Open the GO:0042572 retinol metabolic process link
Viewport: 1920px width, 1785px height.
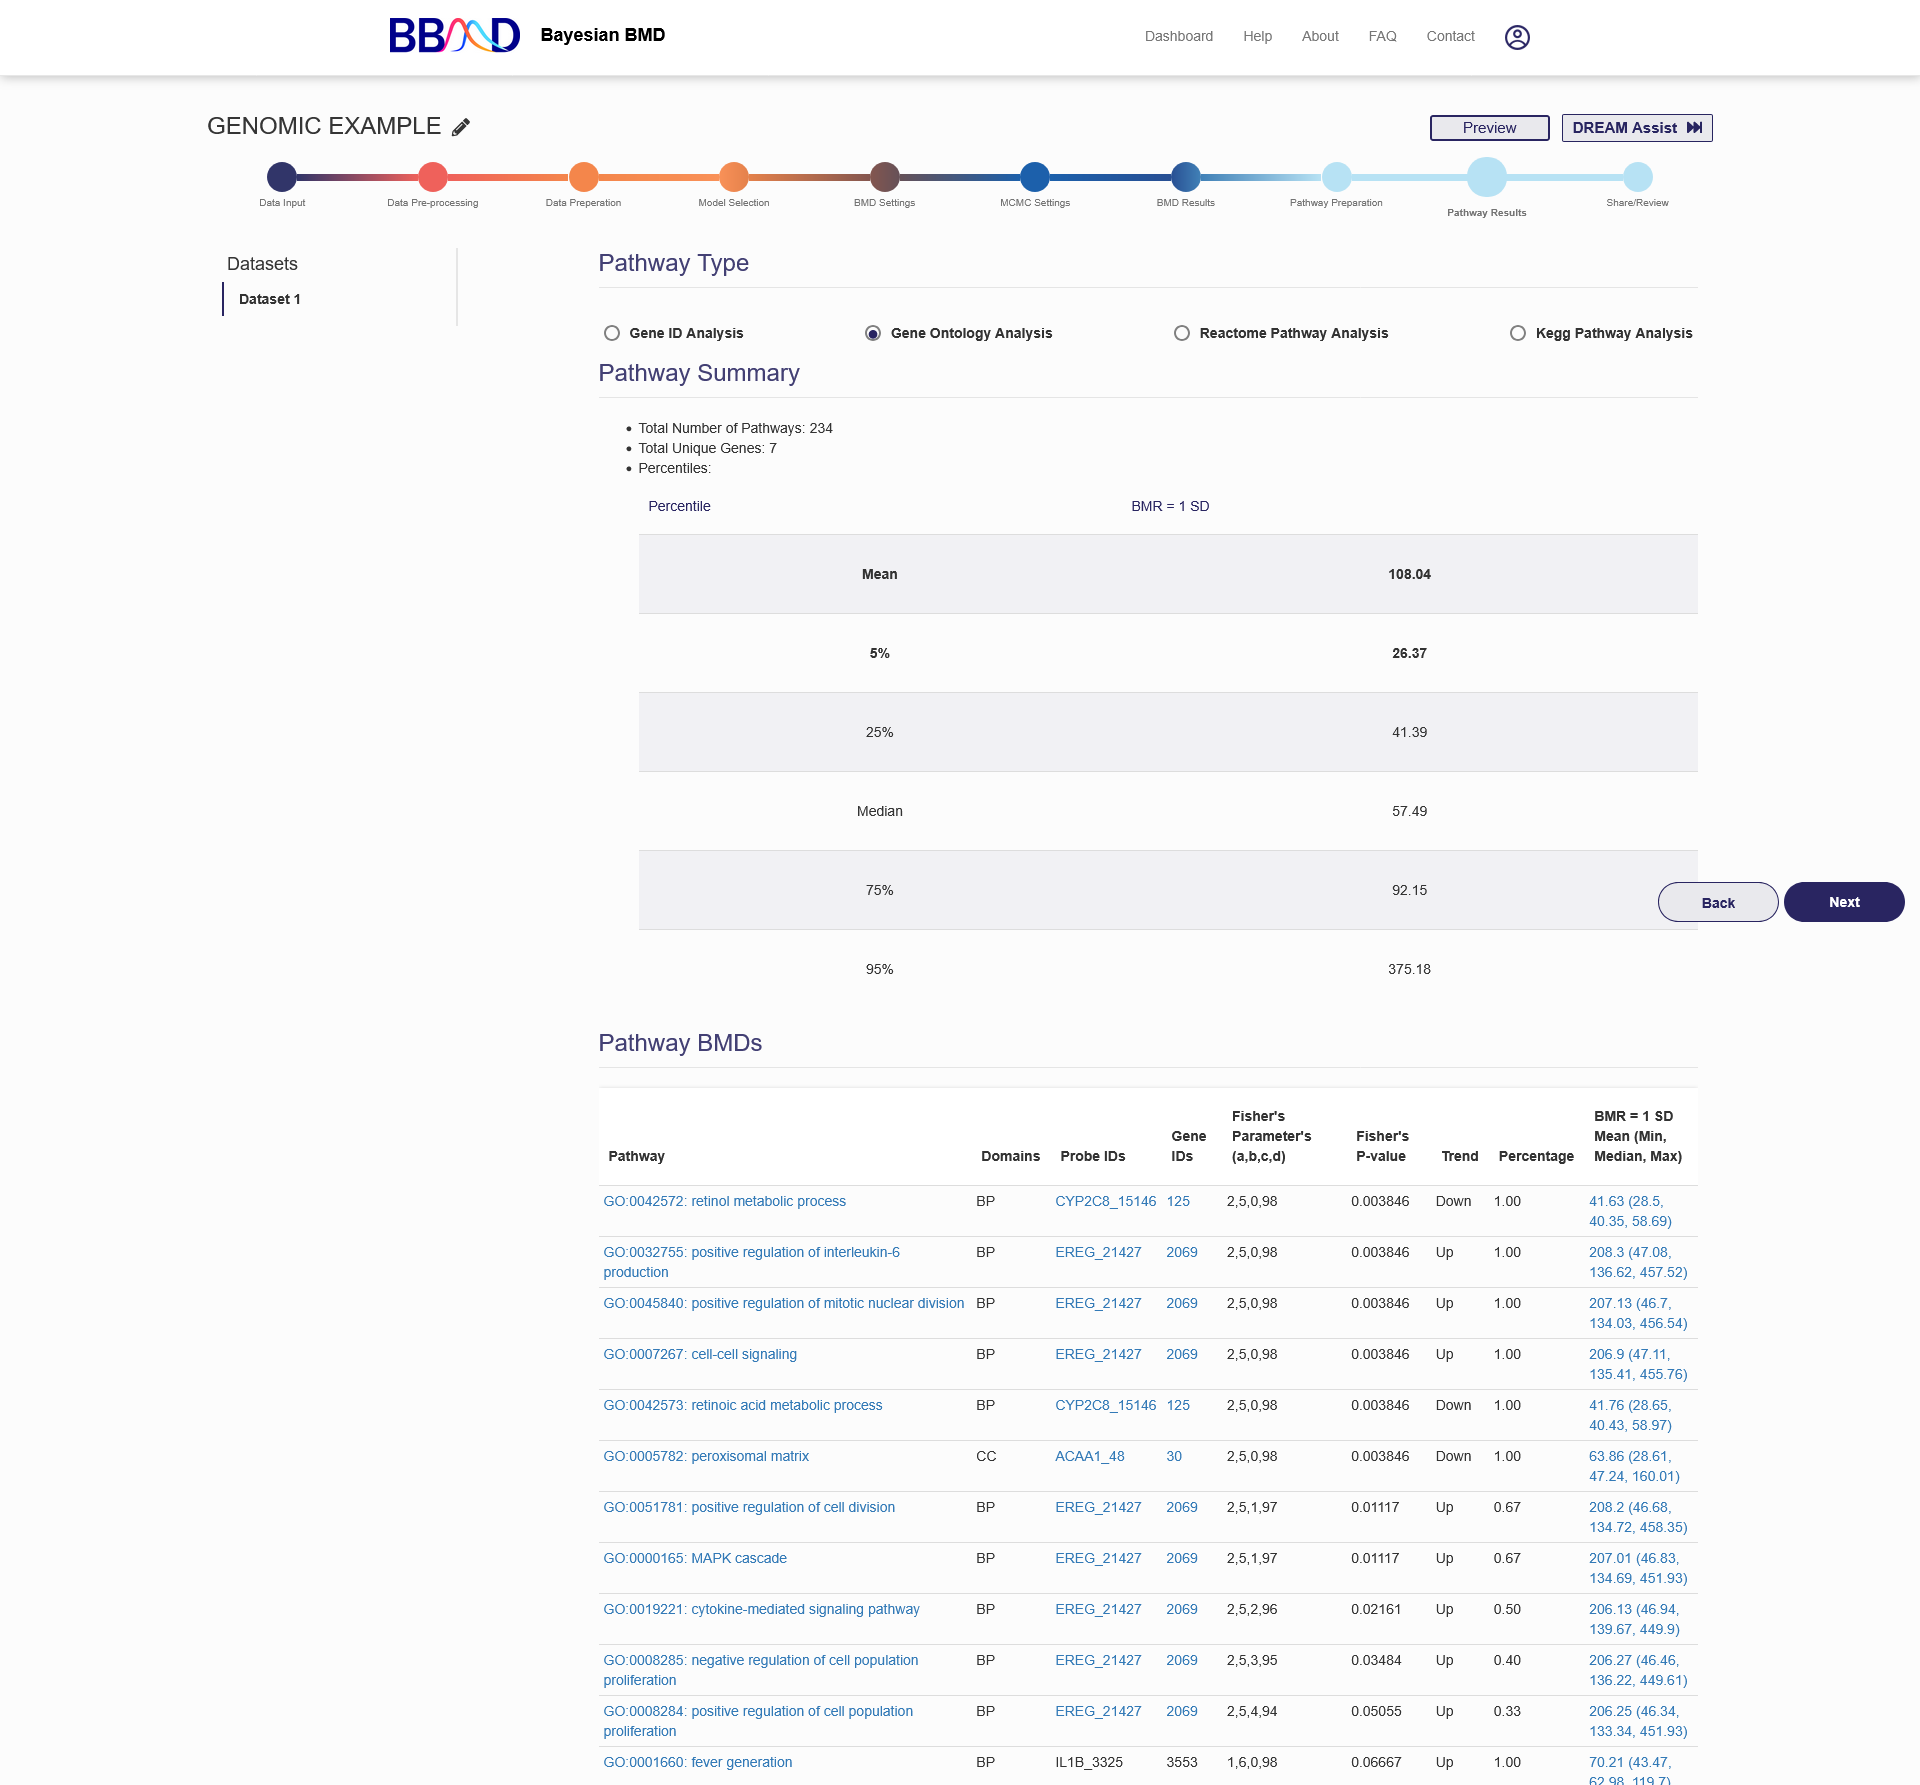(x=724, y=1201)
